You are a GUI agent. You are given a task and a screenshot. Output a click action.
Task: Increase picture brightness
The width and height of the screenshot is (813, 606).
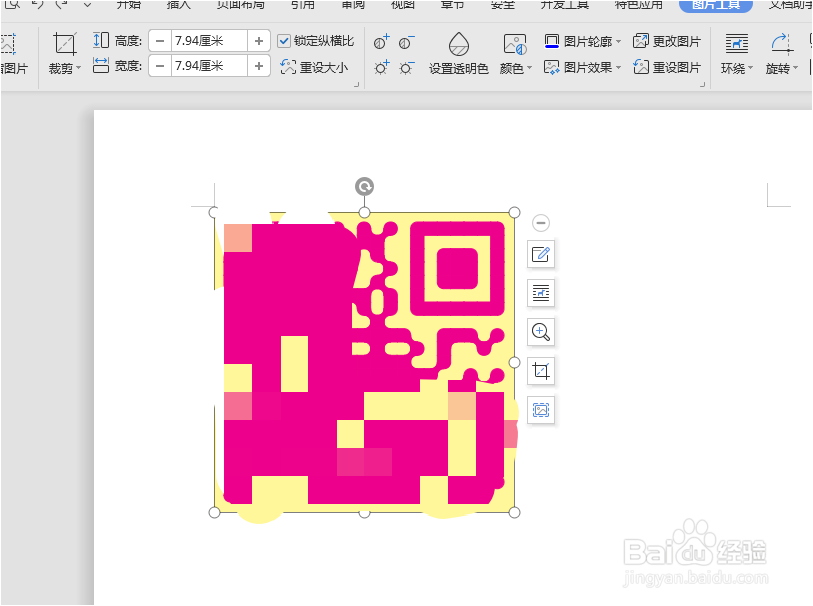(x=382, y=67)
